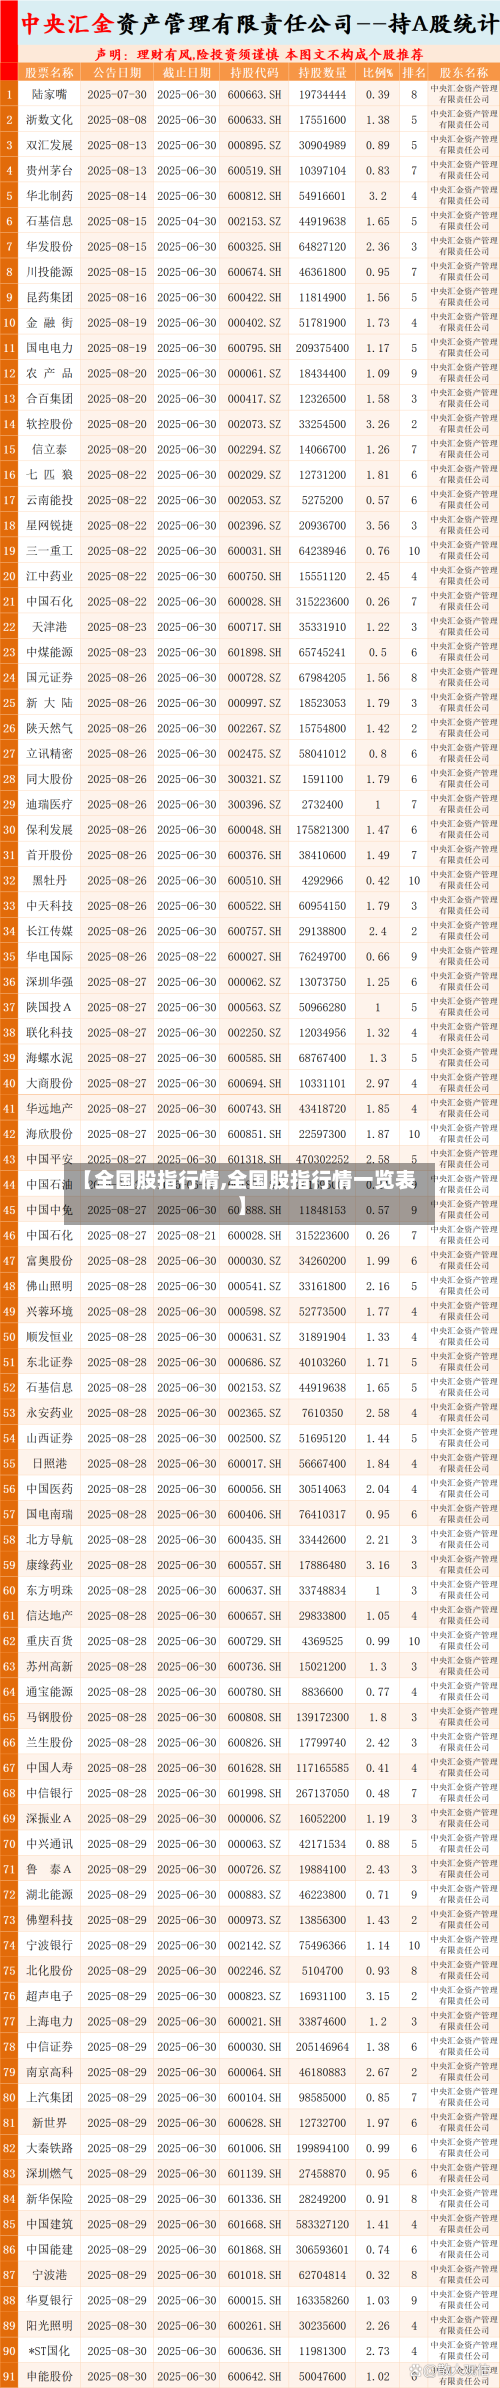Select the stock name 陆家嘴

49,95
